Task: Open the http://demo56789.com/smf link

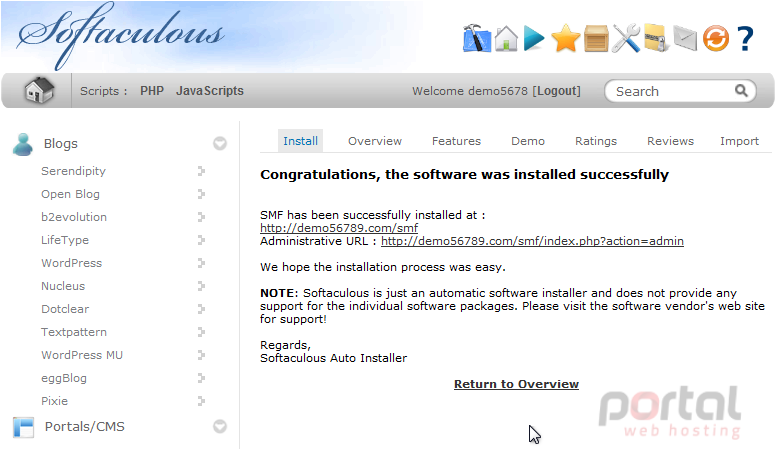Action: [339, 228]
